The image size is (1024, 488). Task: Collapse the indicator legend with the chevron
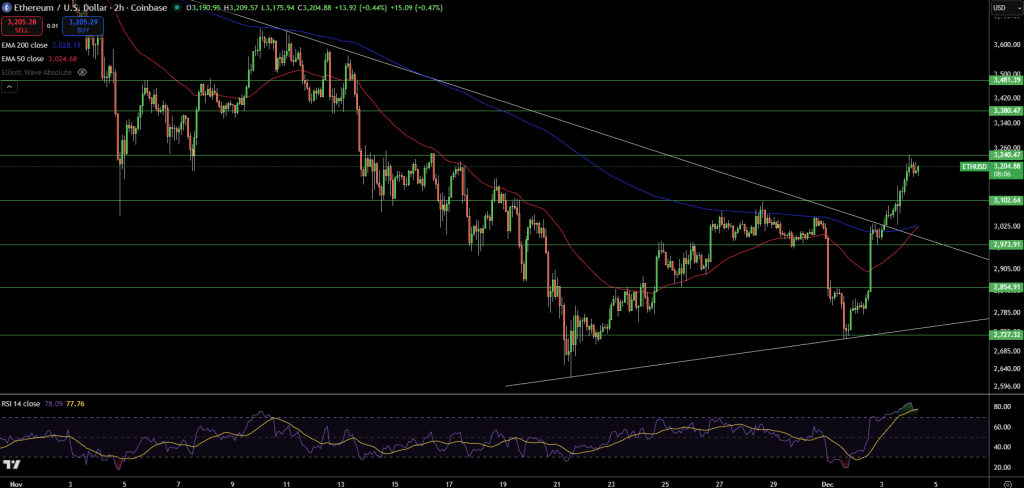tap(10, 86)
